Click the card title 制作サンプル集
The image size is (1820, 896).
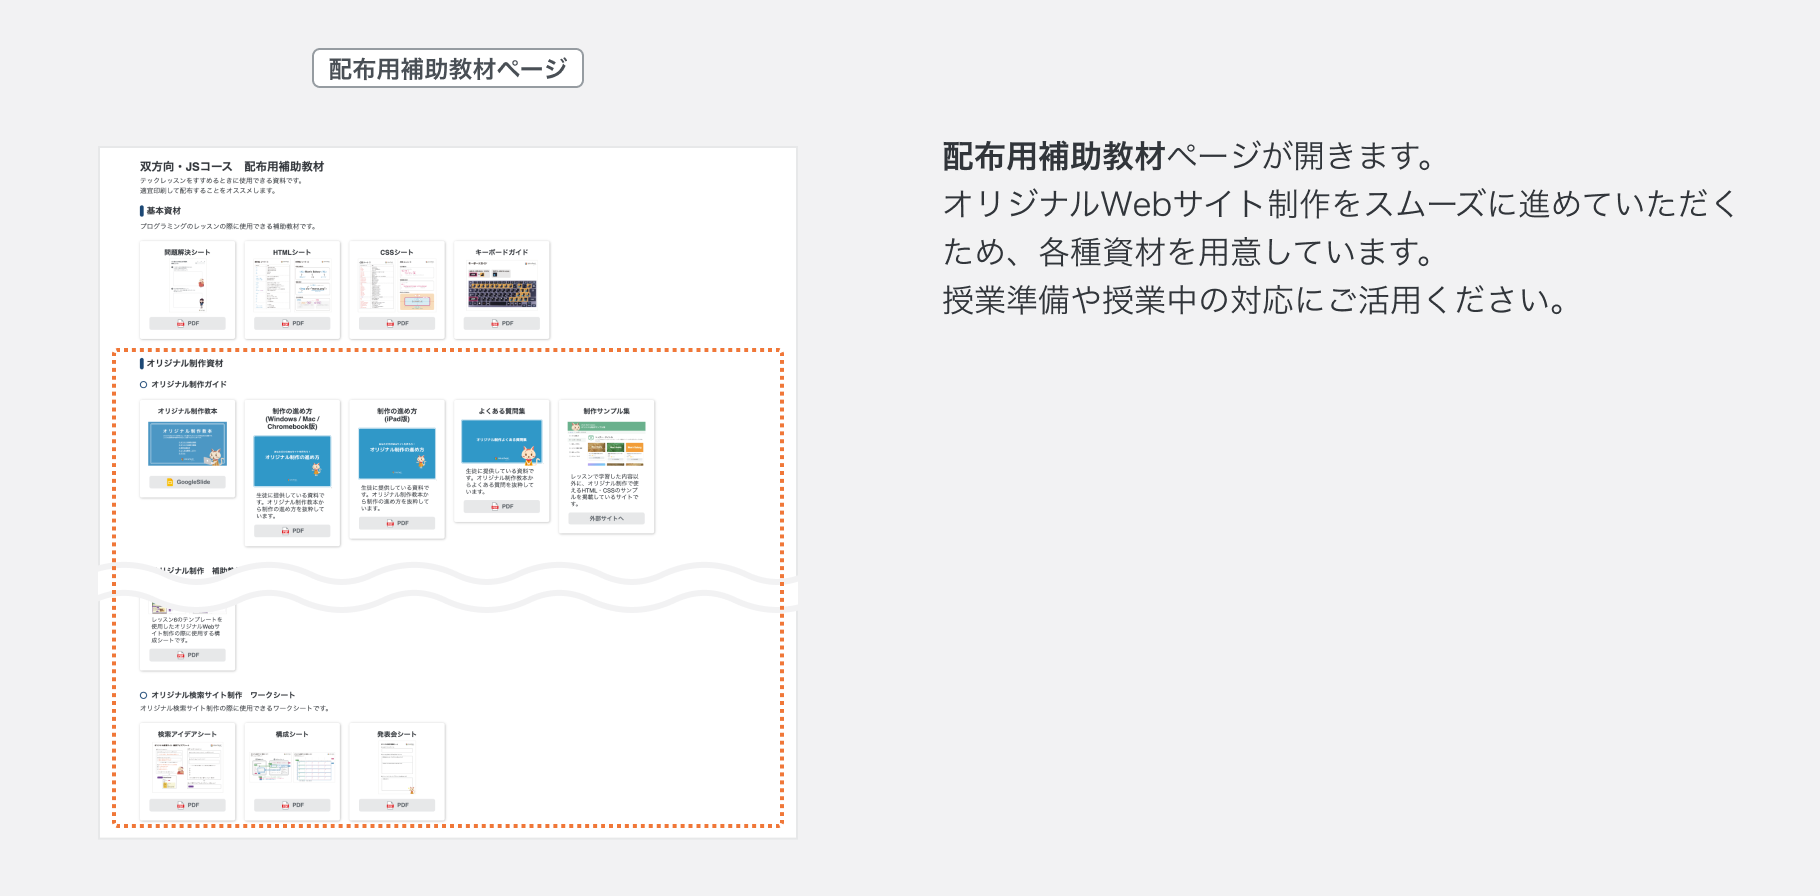[606, 411]
